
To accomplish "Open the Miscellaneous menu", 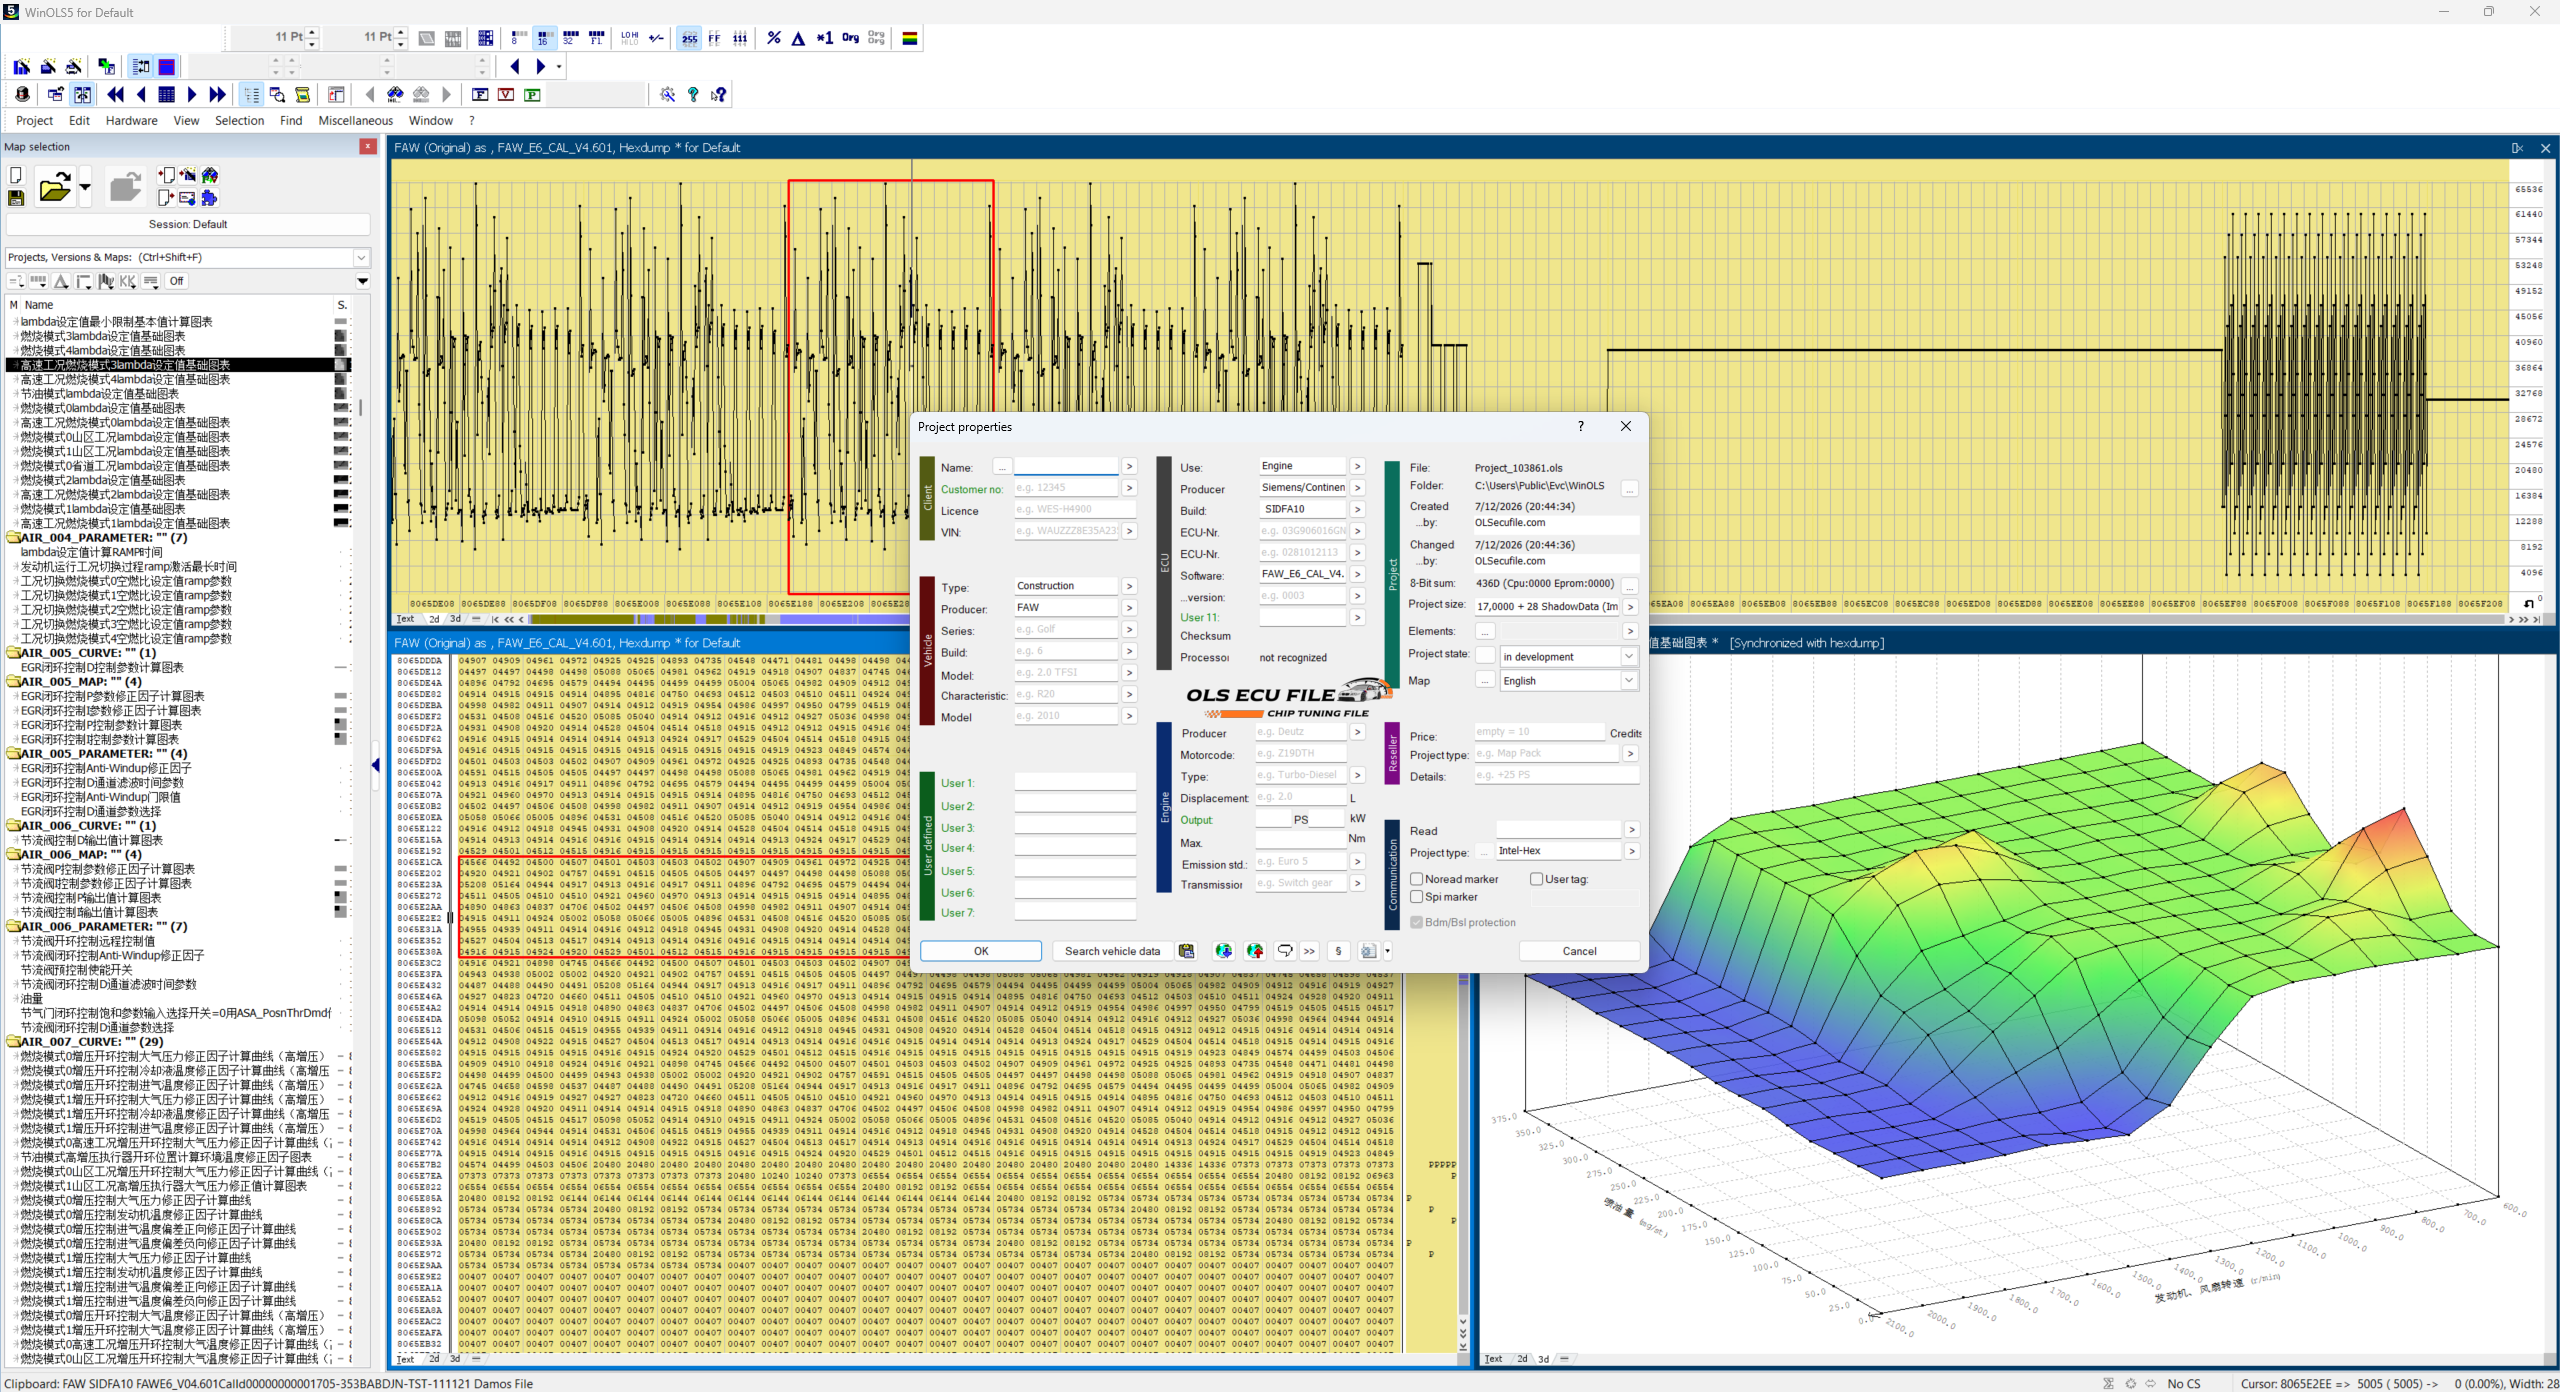I will point(356,120).
